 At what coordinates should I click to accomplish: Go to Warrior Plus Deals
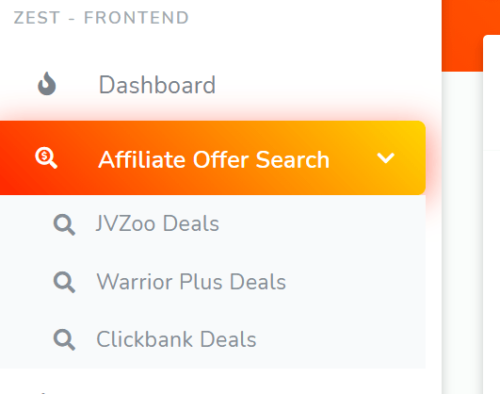tap(191, 282)
